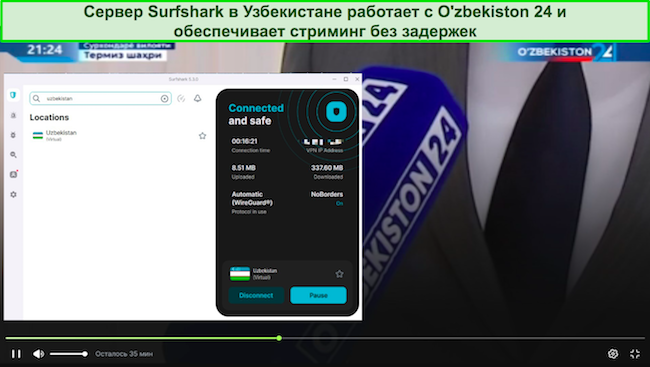Click the Uzbekistan flag in Locations list
This screenshot has width=650, height=367.
[x=38, y=136]
